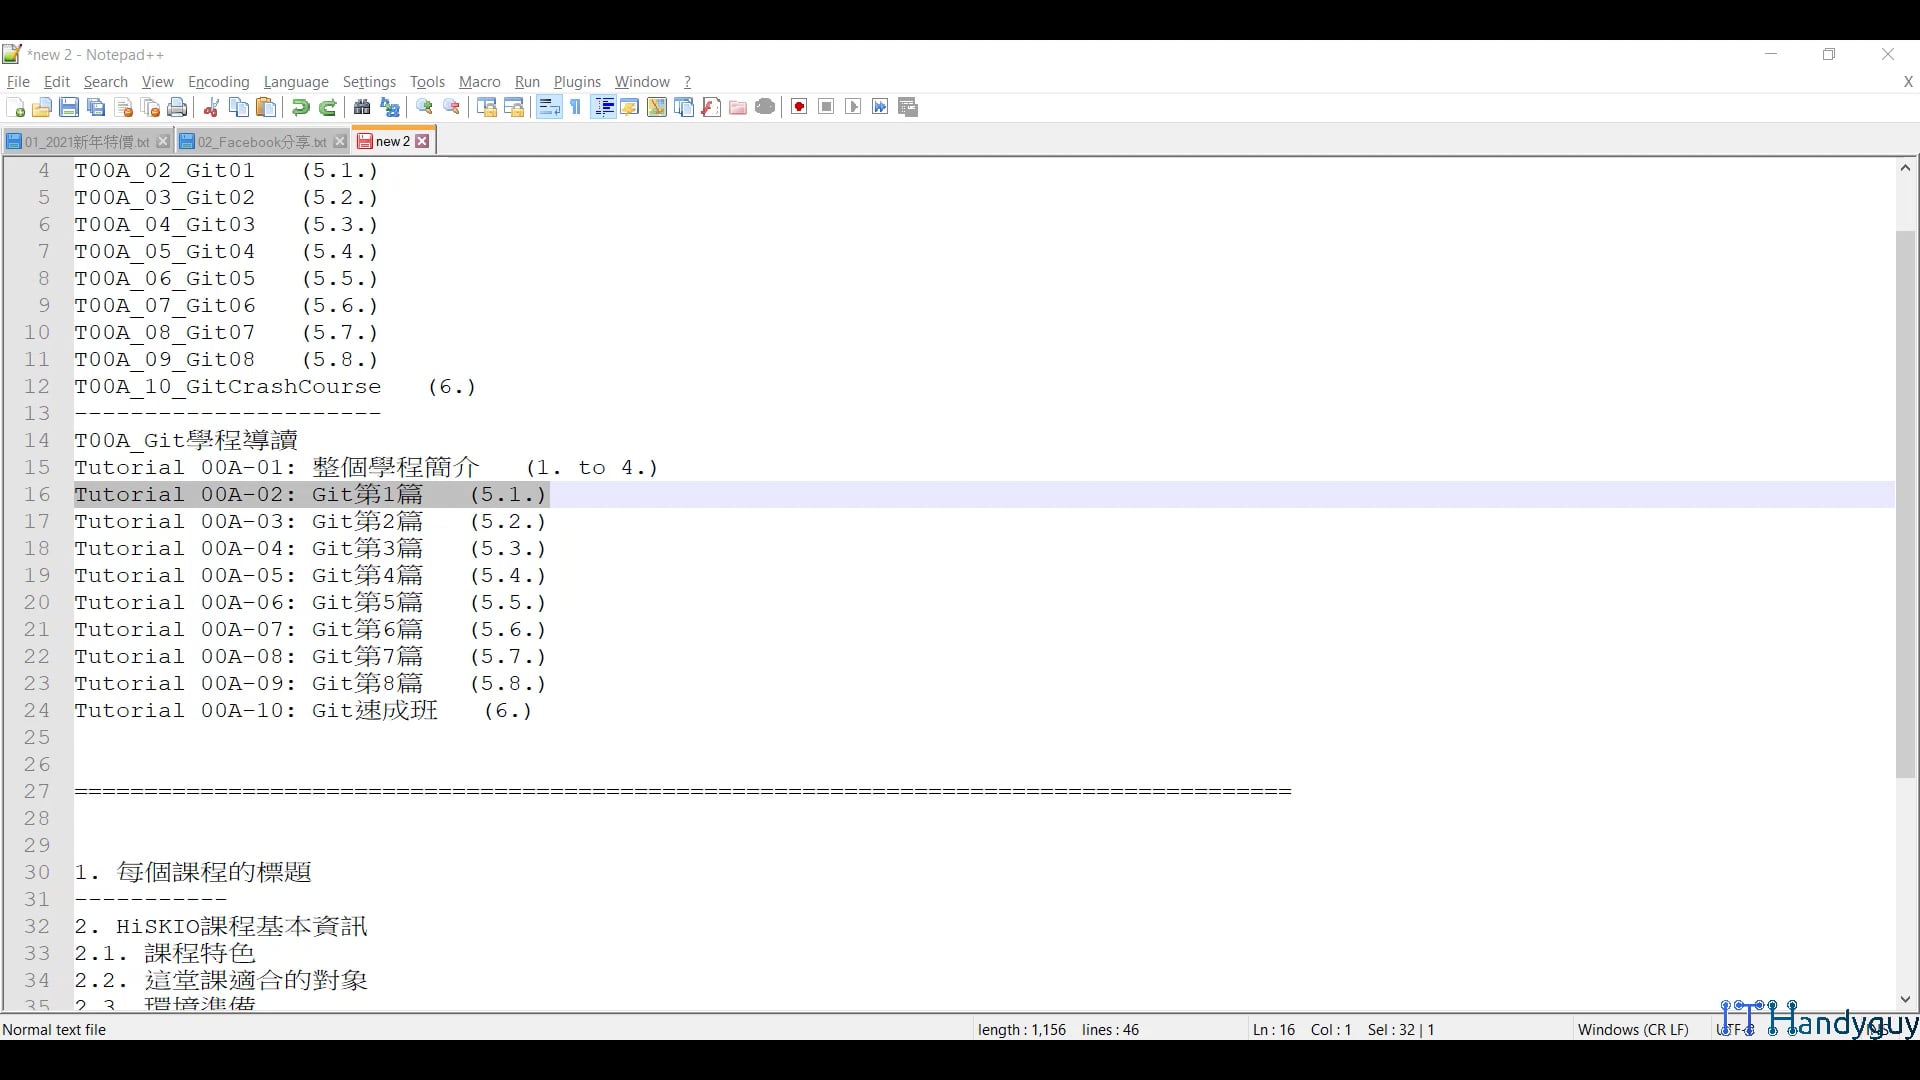
Task: Click the vertical scrollbar down arrow
Action: (1905, 999)
